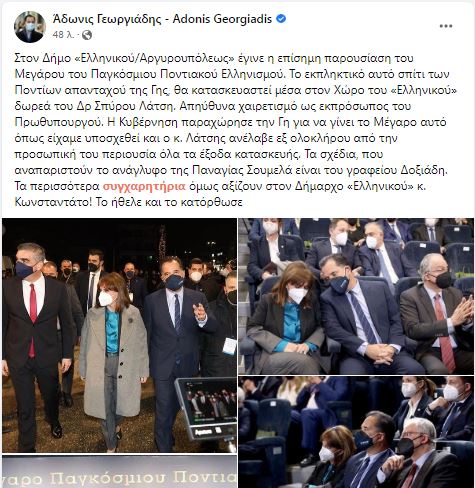The image size is (475, 488).
Task: Click the text mentioning 'Παναγίας Σουμελά'
Action: 231,170
